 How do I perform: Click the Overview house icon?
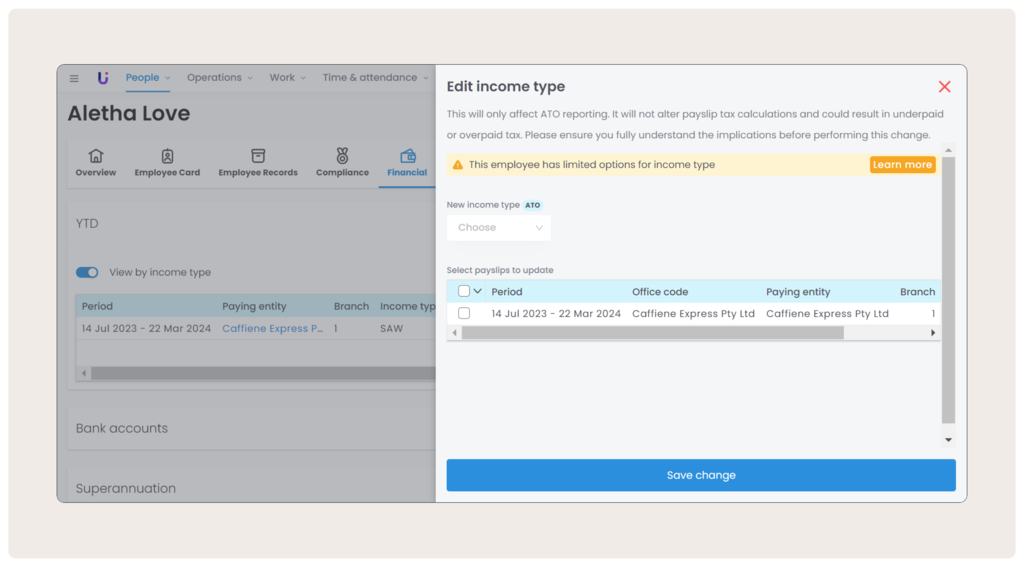click(x=96, y=156)
